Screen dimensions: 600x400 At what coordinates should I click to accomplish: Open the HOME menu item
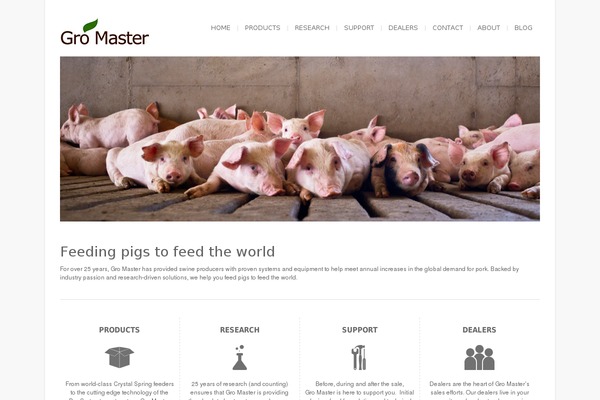click(x=220, y=28)
